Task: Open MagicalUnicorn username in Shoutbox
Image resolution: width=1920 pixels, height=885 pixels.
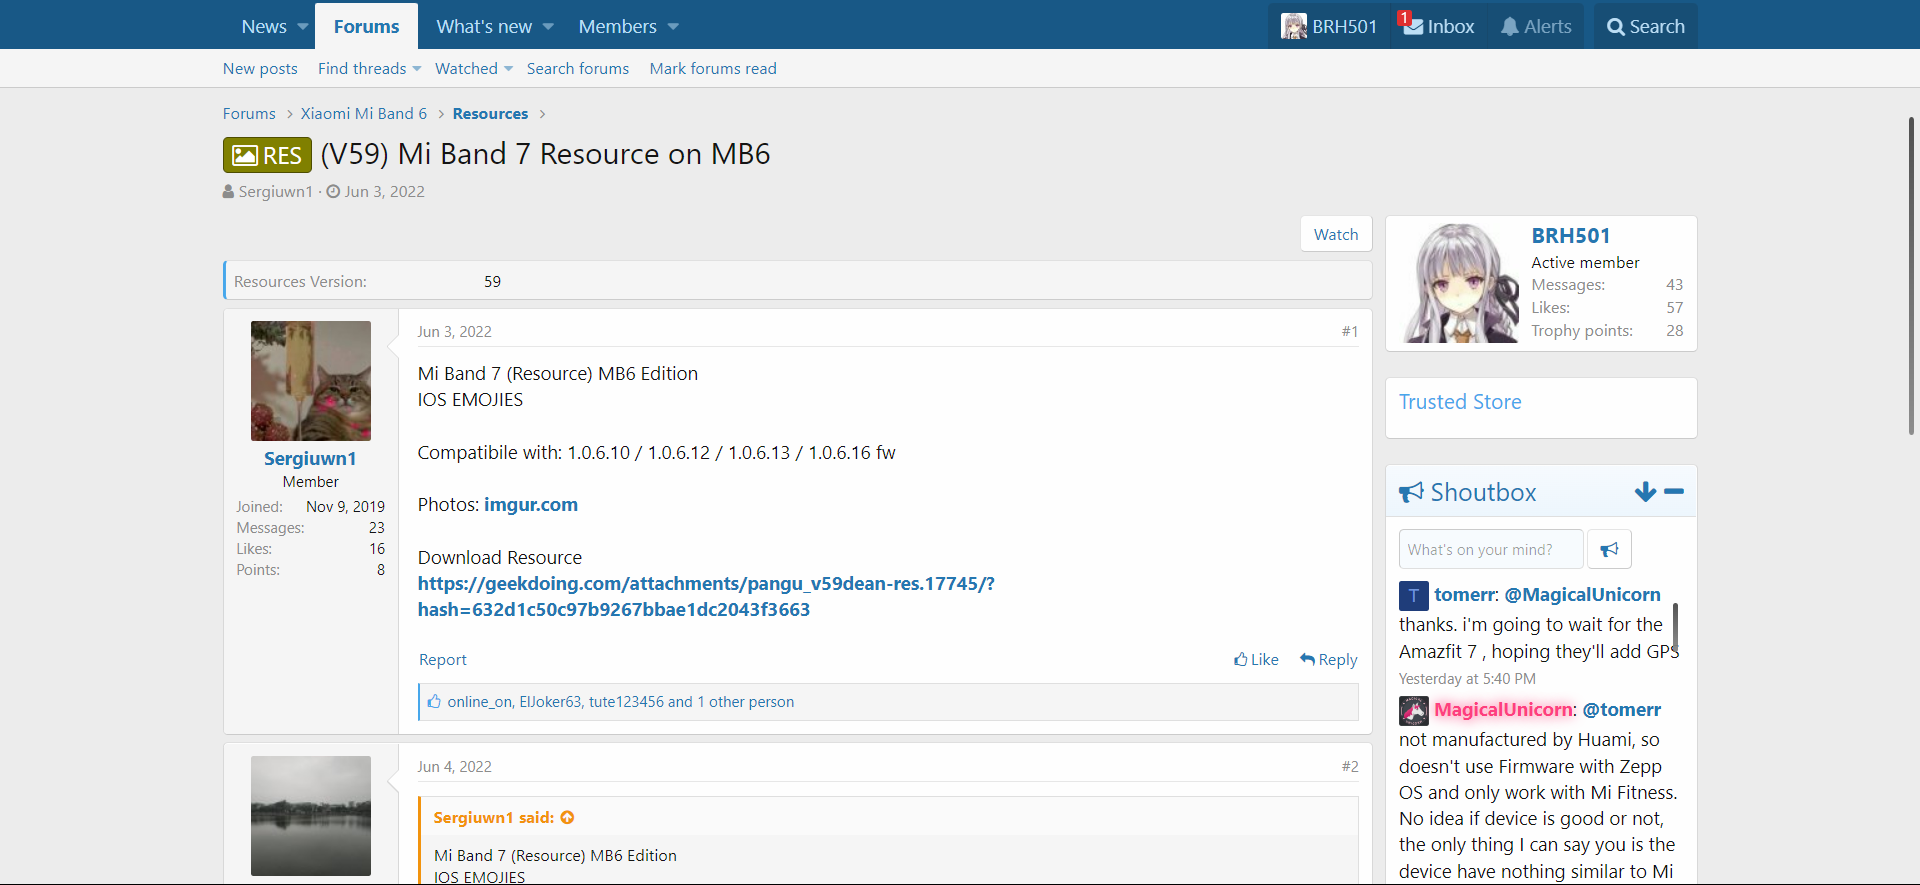Action: point(1503,710)
